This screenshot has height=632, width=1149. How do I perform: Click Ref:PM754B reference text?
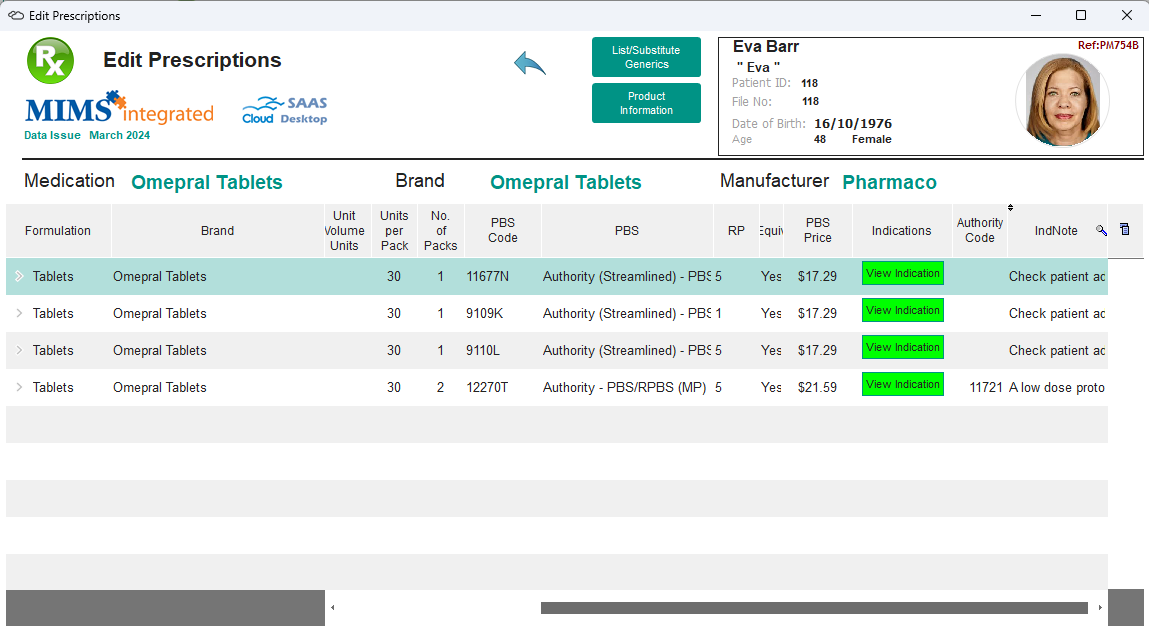point(1108,45)
